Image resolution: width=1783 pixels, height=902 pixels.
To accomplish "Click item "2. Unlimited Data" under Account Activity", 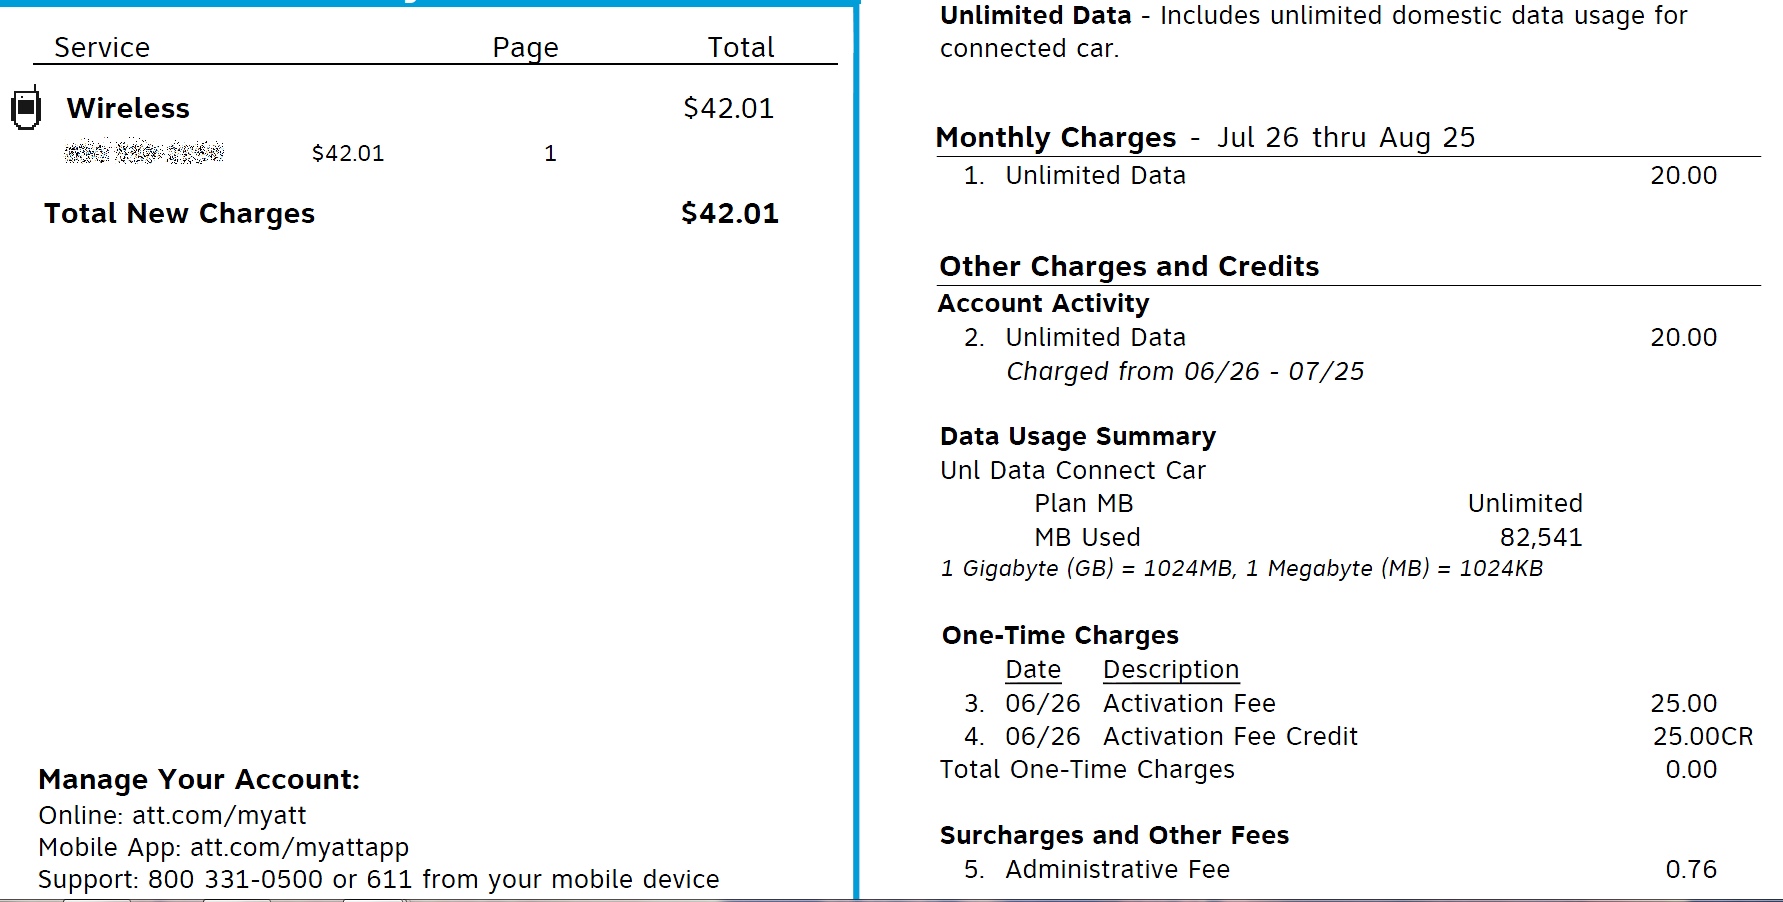I will 1075,337.
